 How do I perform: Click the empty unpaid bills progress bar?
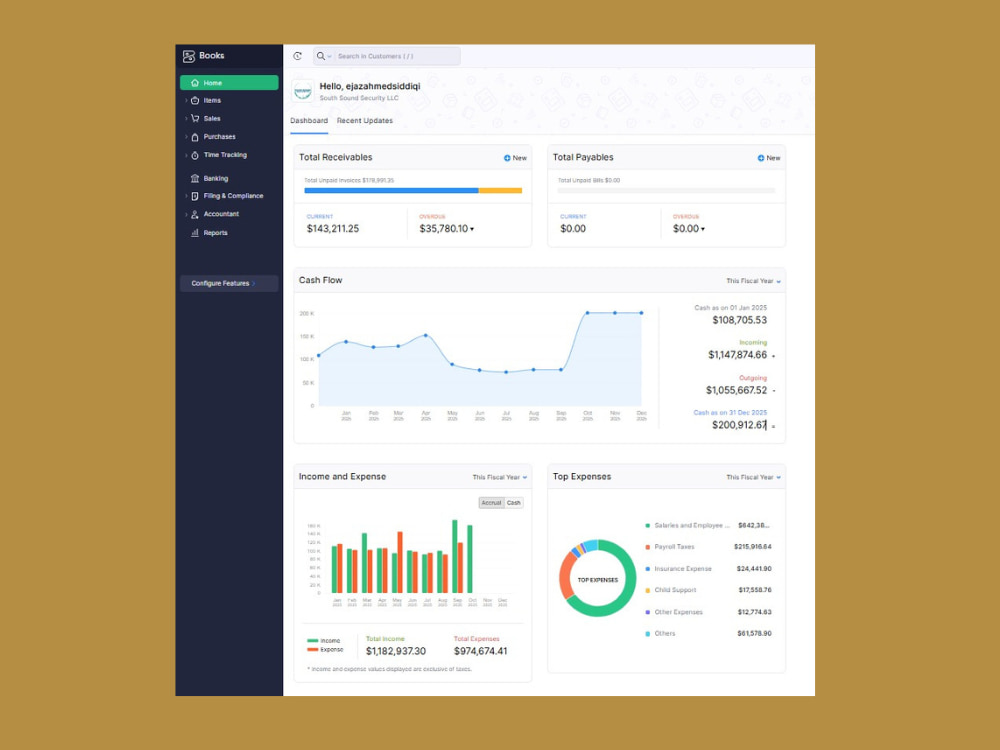[x=666, y=191]
